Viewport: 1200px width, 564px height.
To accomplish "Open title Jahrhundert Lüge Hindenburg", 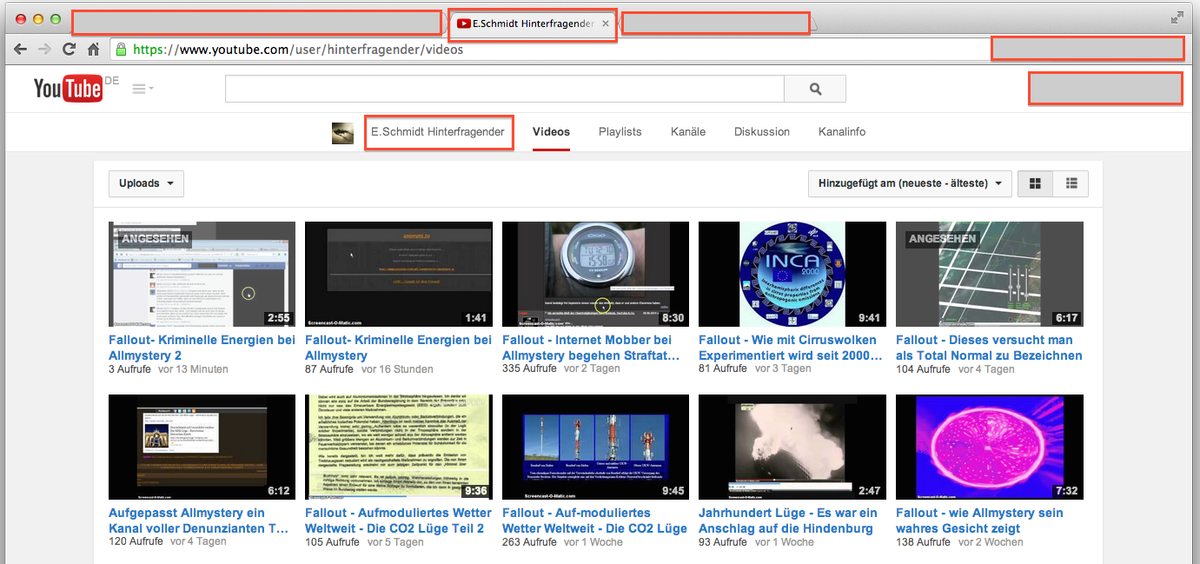I will pyautogui.click(x=788, y=520).
